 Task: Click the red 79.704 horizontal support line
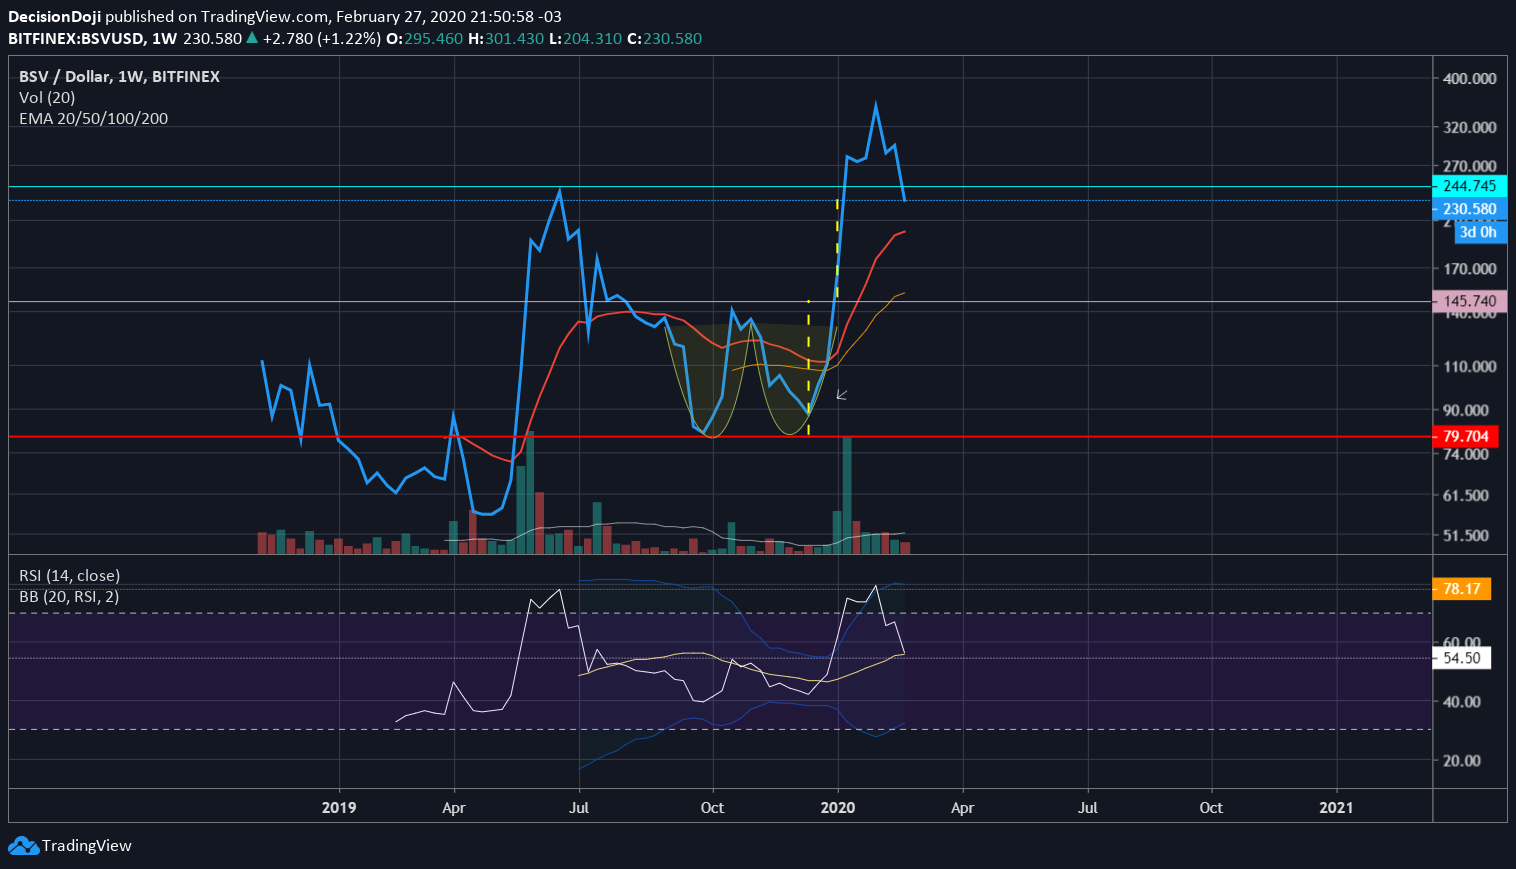[720, 437]
